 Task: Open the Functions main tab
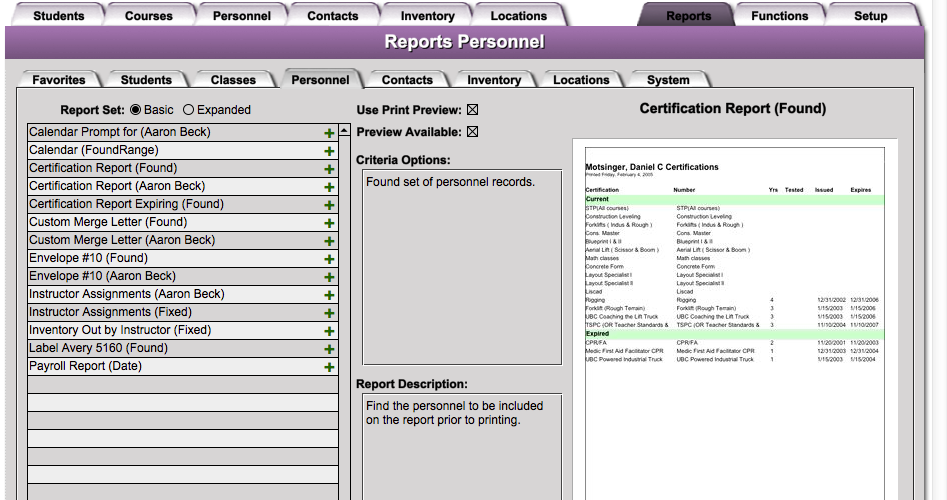click(x=779, y=15)
